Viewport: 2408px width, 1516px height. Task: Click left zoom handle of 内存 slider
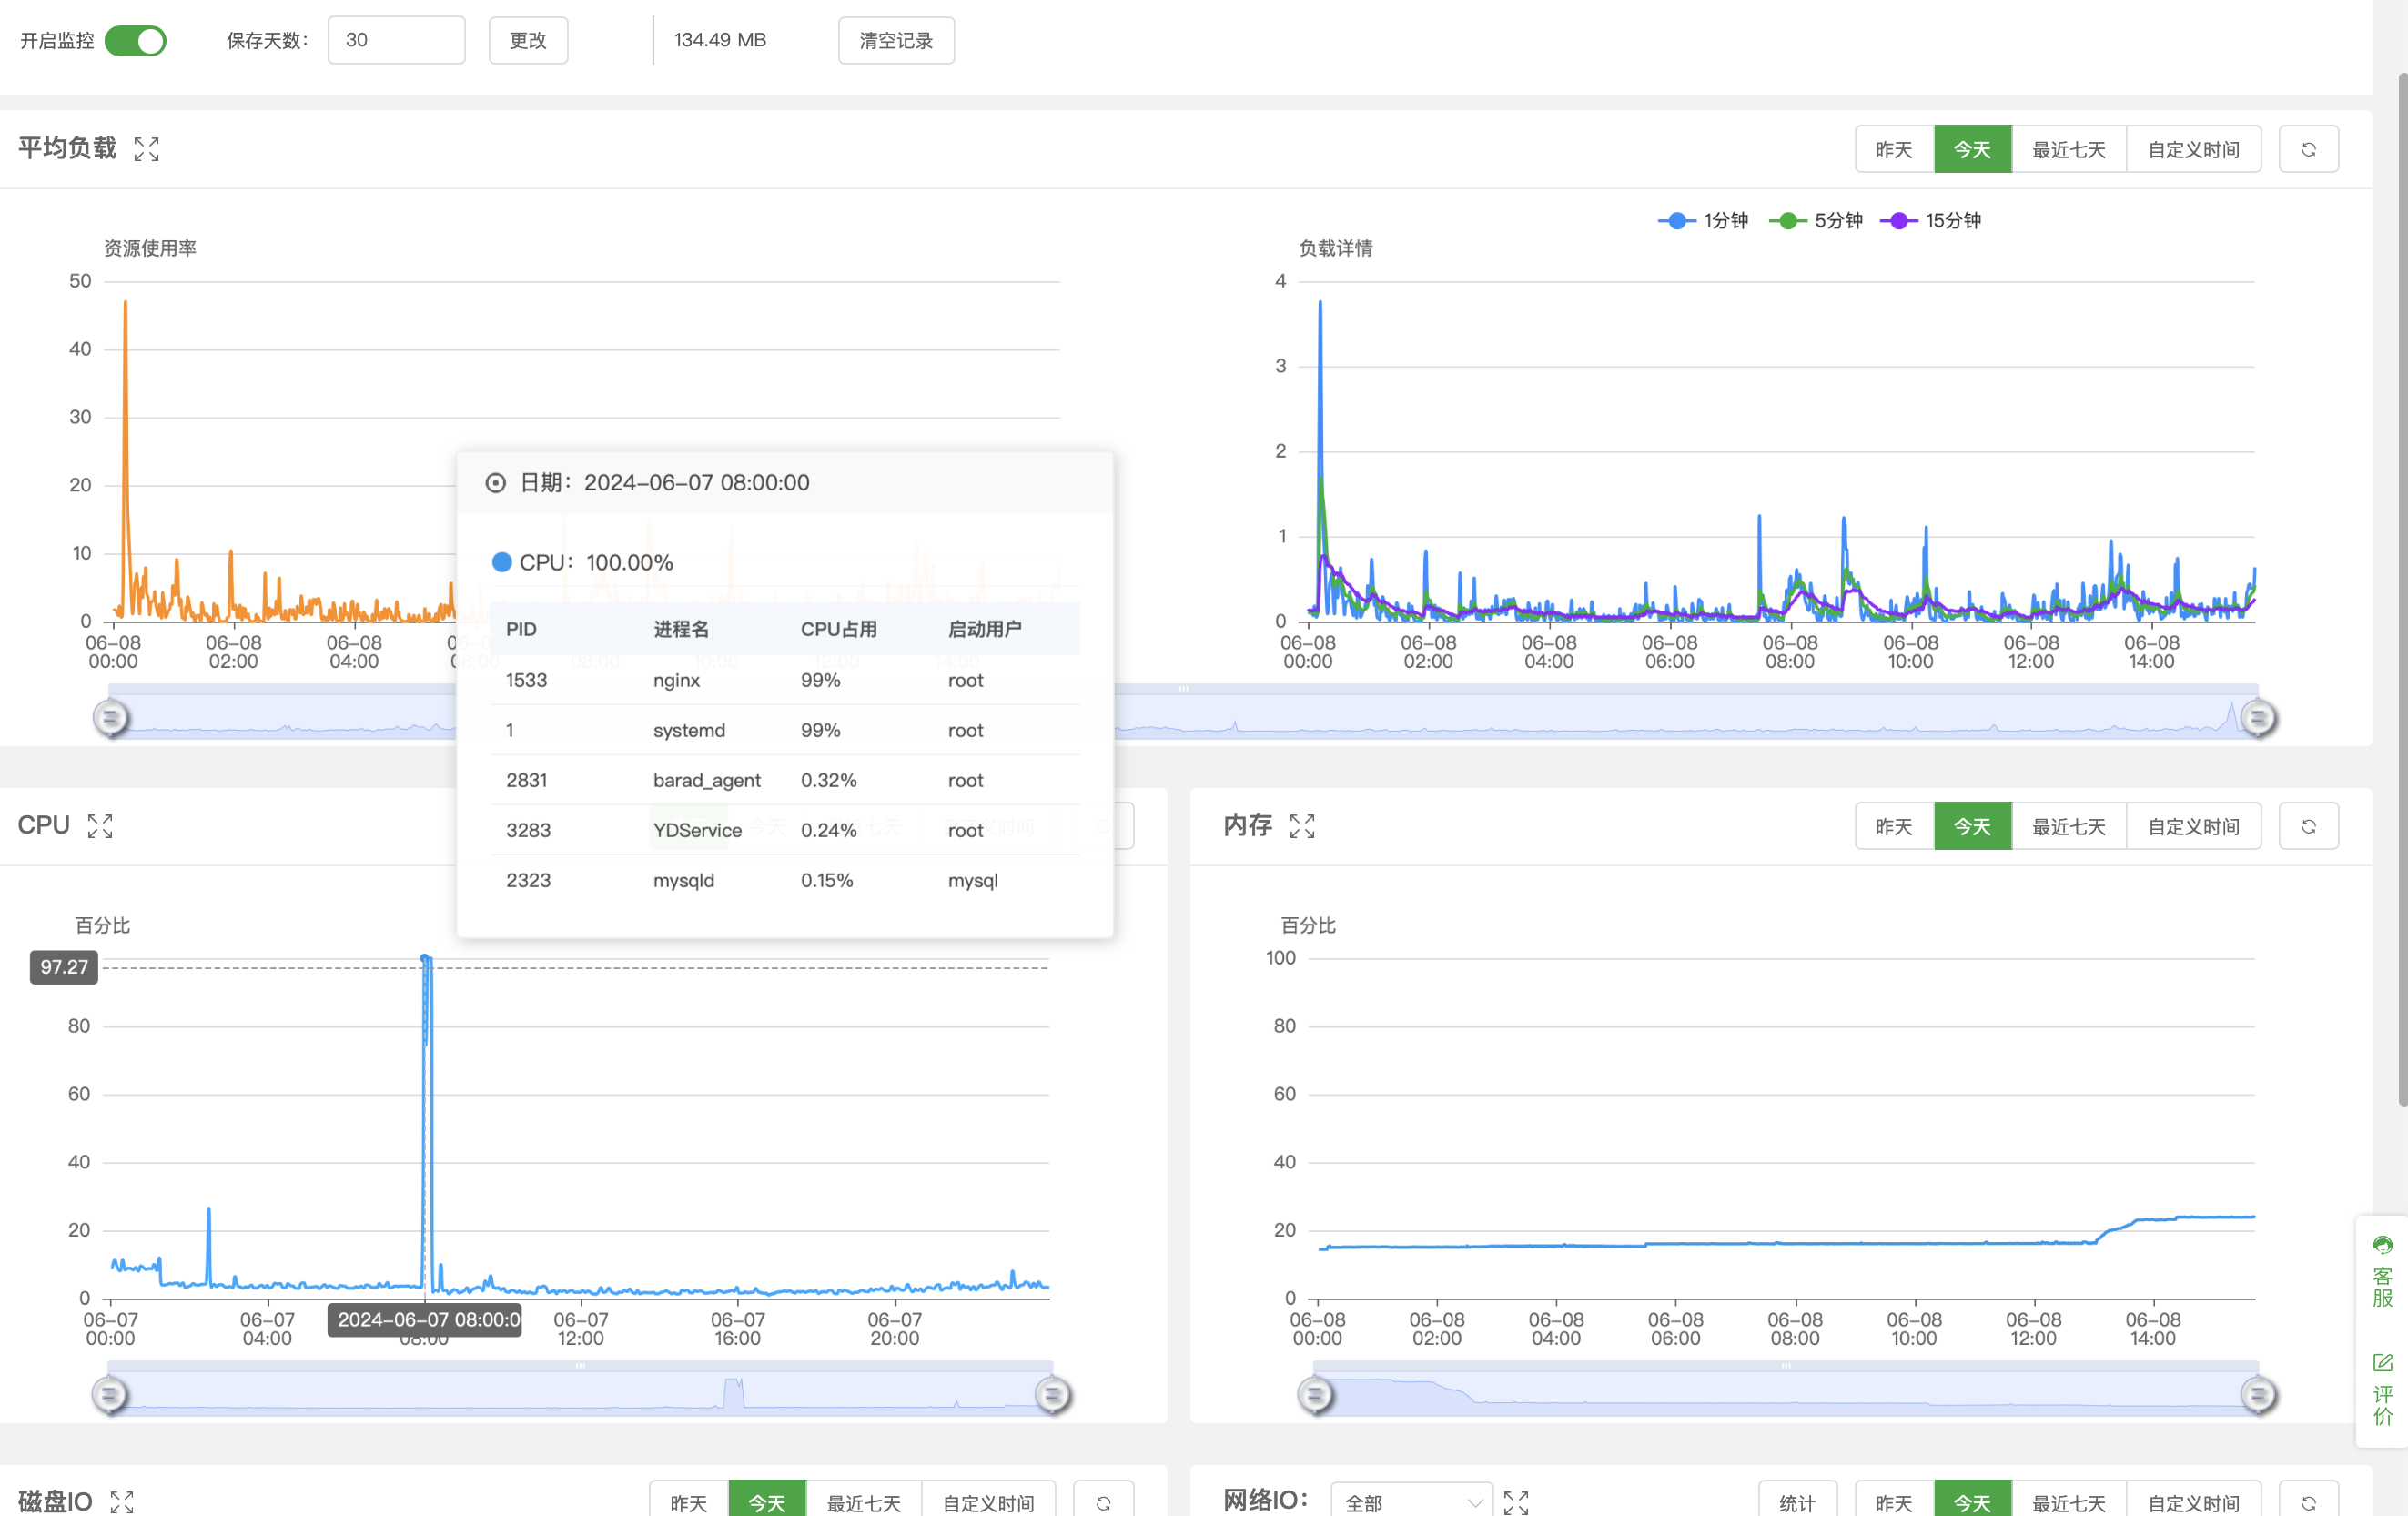[x=1315, y=1394]
